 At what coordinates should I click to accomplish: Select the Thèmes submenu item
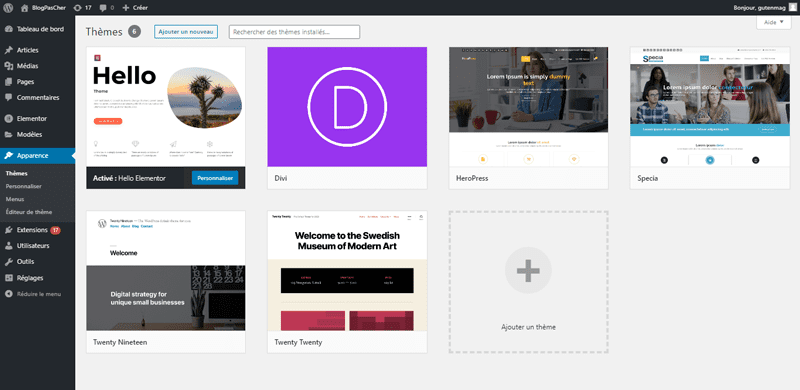[x=16, y=174]
